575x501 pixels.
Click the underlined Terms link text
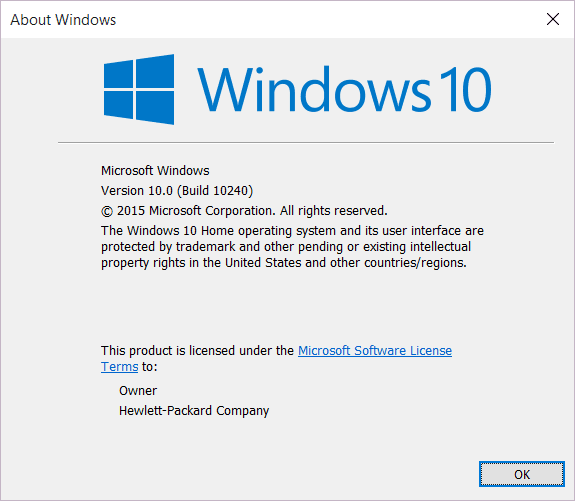[120, 367]
